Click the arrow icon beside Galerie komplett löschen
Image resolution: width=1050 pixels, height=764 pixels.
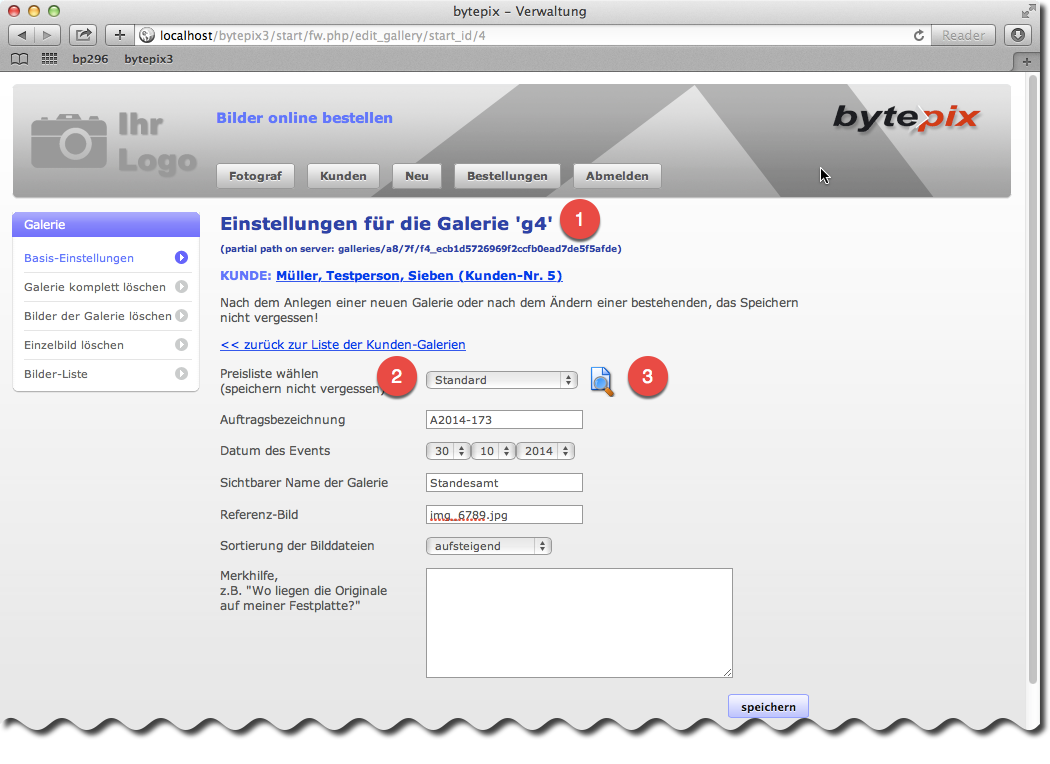coord(181,287)
